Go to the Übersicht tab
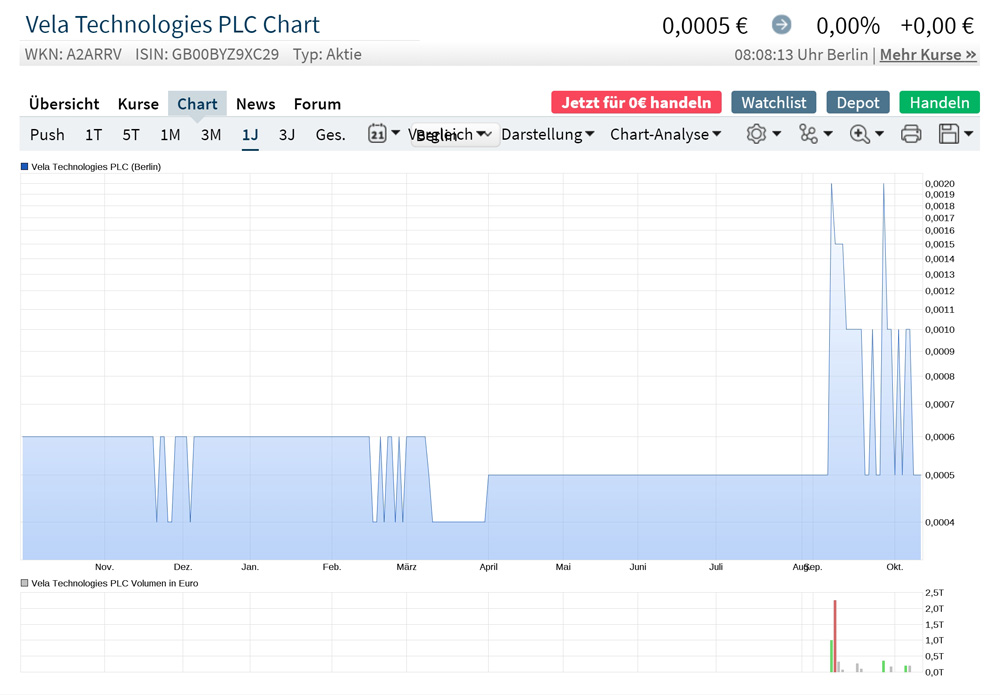Viewport: 1000px width, 695px height. coord(64,103)
